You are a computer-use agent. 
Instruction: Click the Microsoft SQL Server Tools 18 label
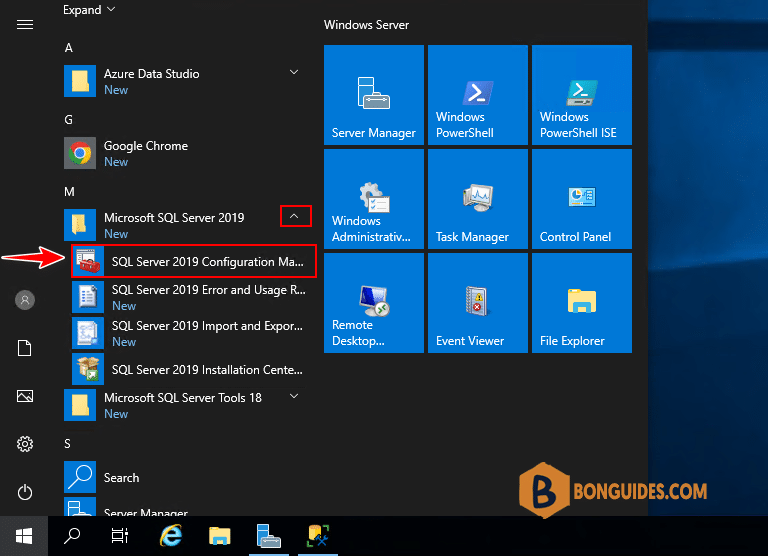click(x=183, y=397)
